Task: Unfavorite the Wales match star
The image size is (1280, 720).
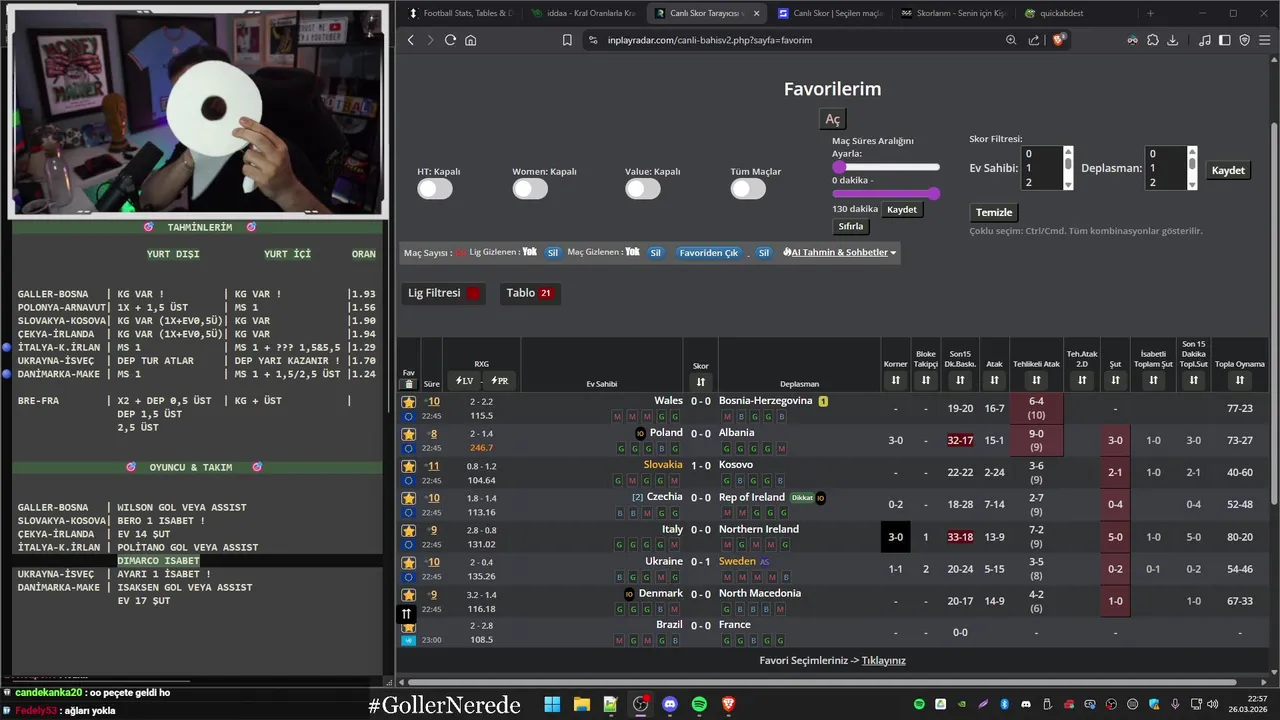Action: pyautogui.click(x=408, y=402)
